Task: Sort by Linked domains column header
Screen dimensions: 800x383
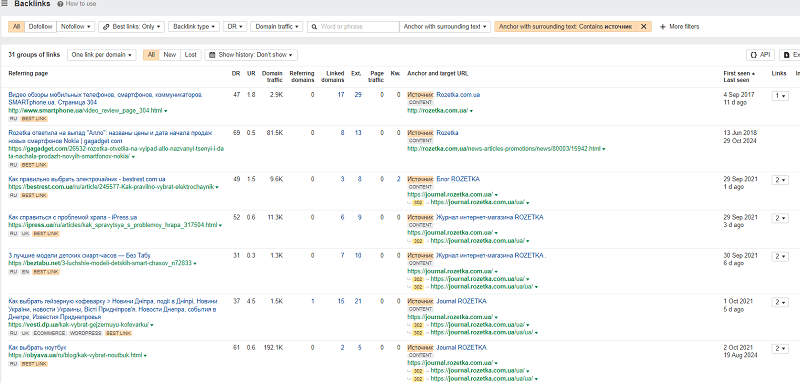Action: (333, 76)
